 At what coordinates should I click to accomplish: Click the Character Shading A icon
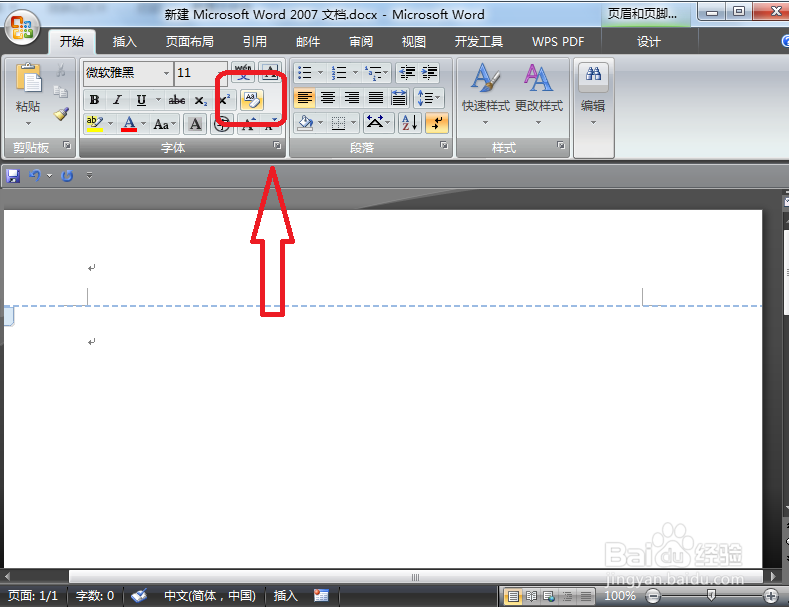195,123
